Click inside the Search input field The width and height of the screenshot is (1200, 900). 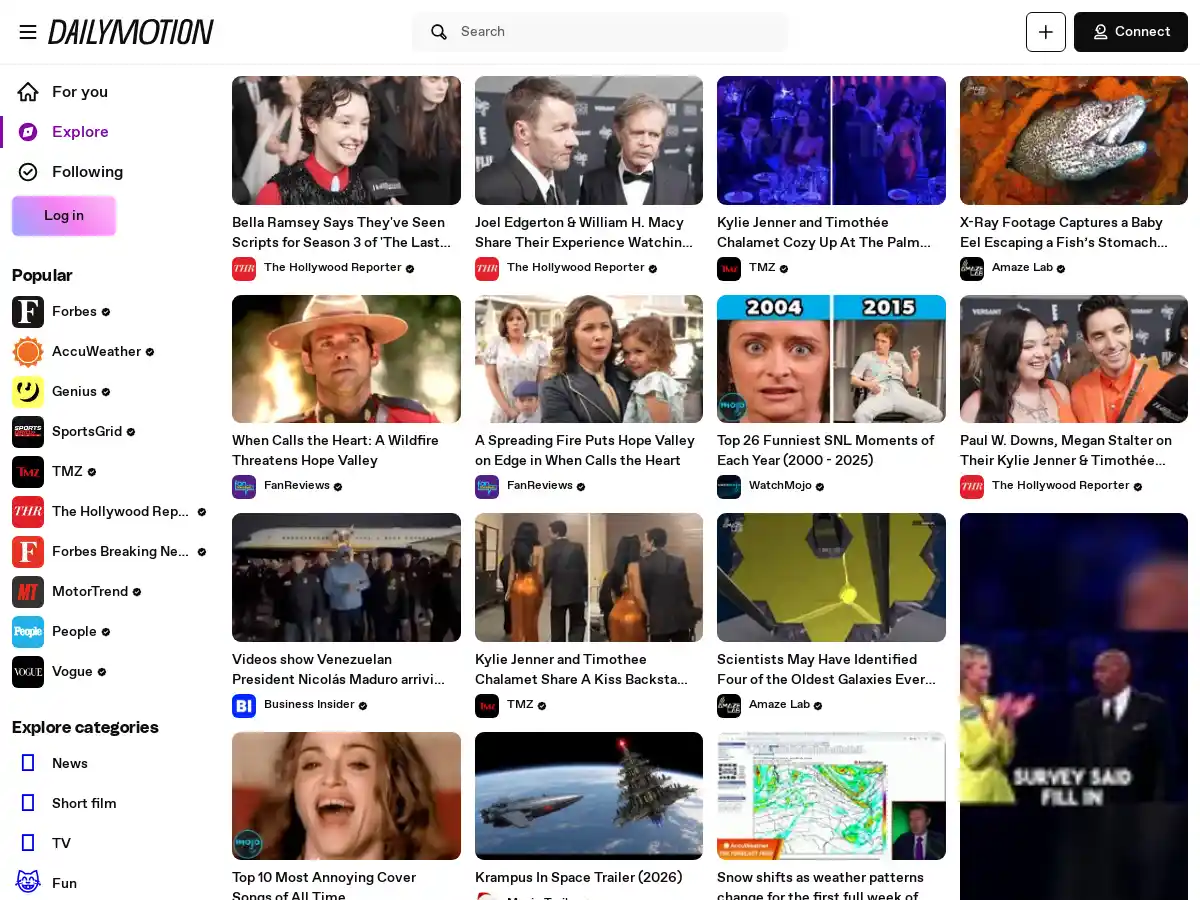pyautogui.click(x=600, y=32)
